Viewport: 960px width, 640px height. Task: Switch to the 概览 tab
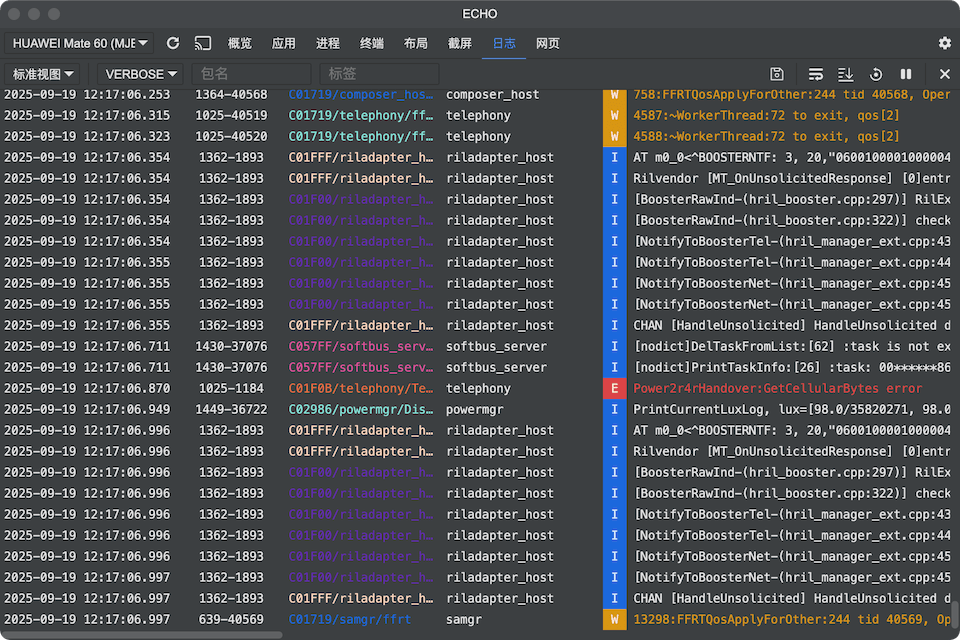pyautogui.click(x=240, y=43)
